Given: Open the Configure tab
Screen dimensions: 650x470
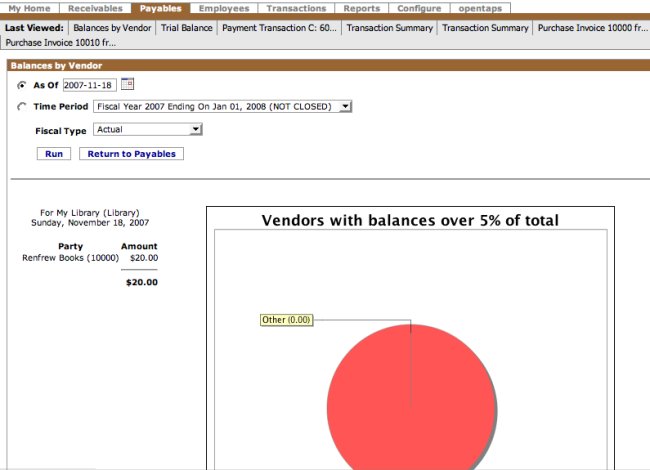Looking at the screenshot, I should 418,8.
